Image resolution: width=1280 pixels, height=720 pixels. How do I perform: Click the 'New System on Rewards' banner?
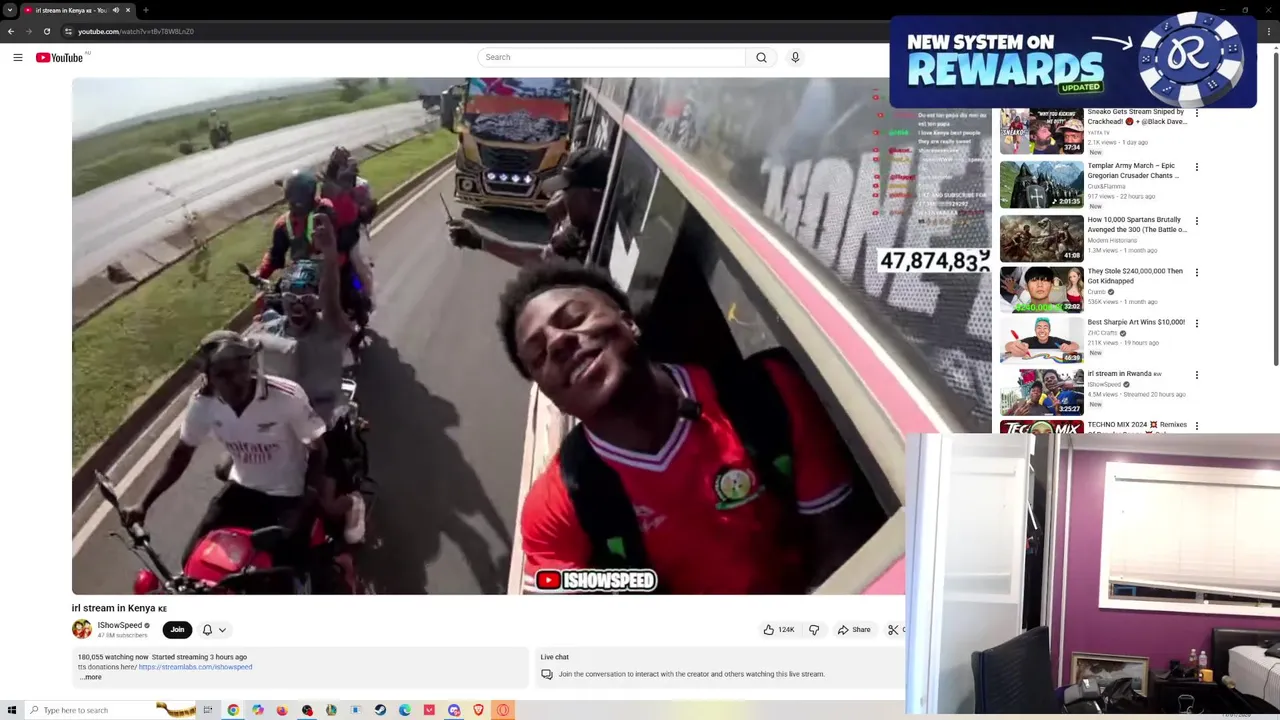(1073, 62)
